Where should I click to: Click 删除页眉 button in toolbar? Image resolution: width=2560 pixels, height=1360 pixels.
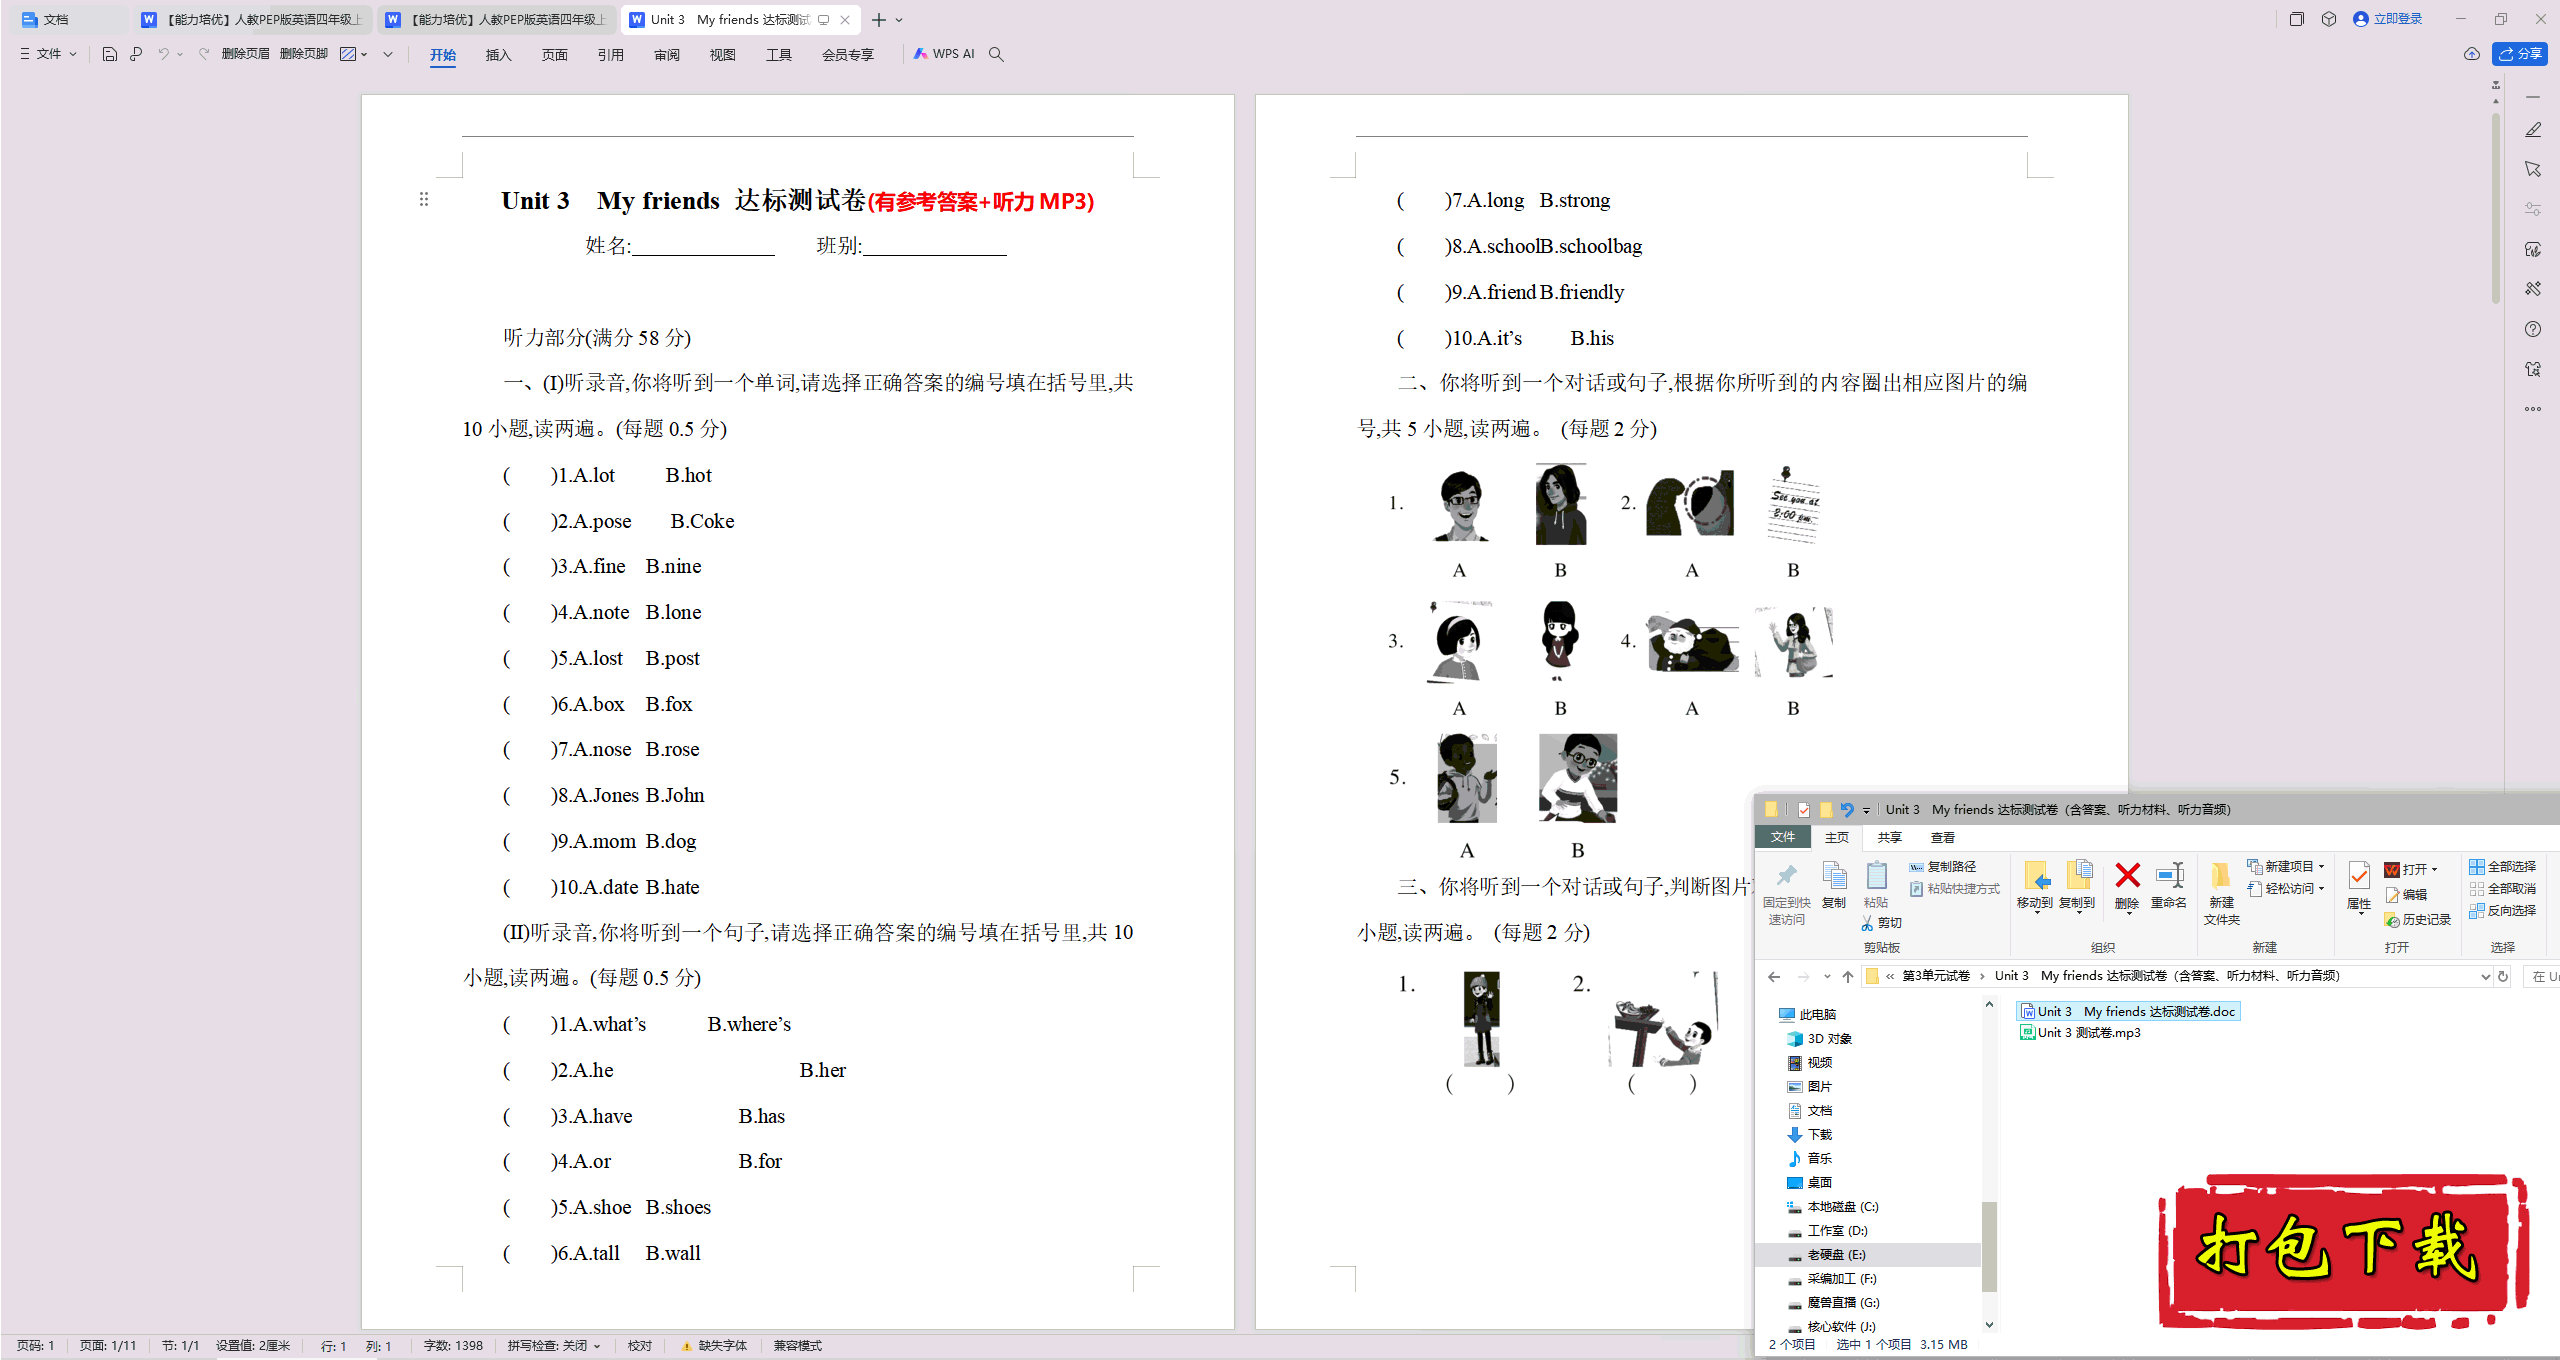246,54
